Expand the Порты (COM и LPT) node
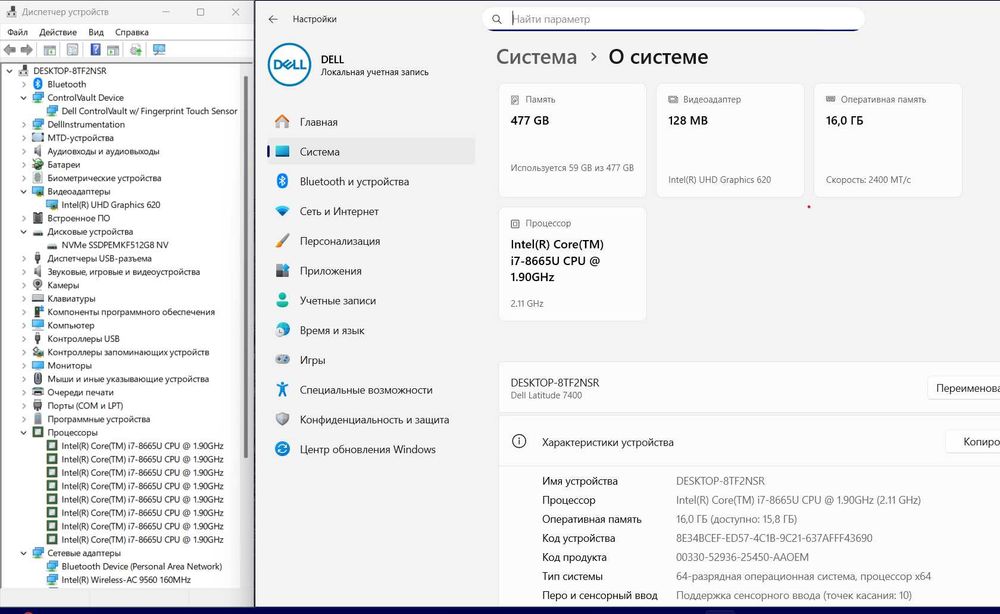Image resolution: width=1000 pixels, height=614 pixels. pyautogui.click(x=24, y=406)
